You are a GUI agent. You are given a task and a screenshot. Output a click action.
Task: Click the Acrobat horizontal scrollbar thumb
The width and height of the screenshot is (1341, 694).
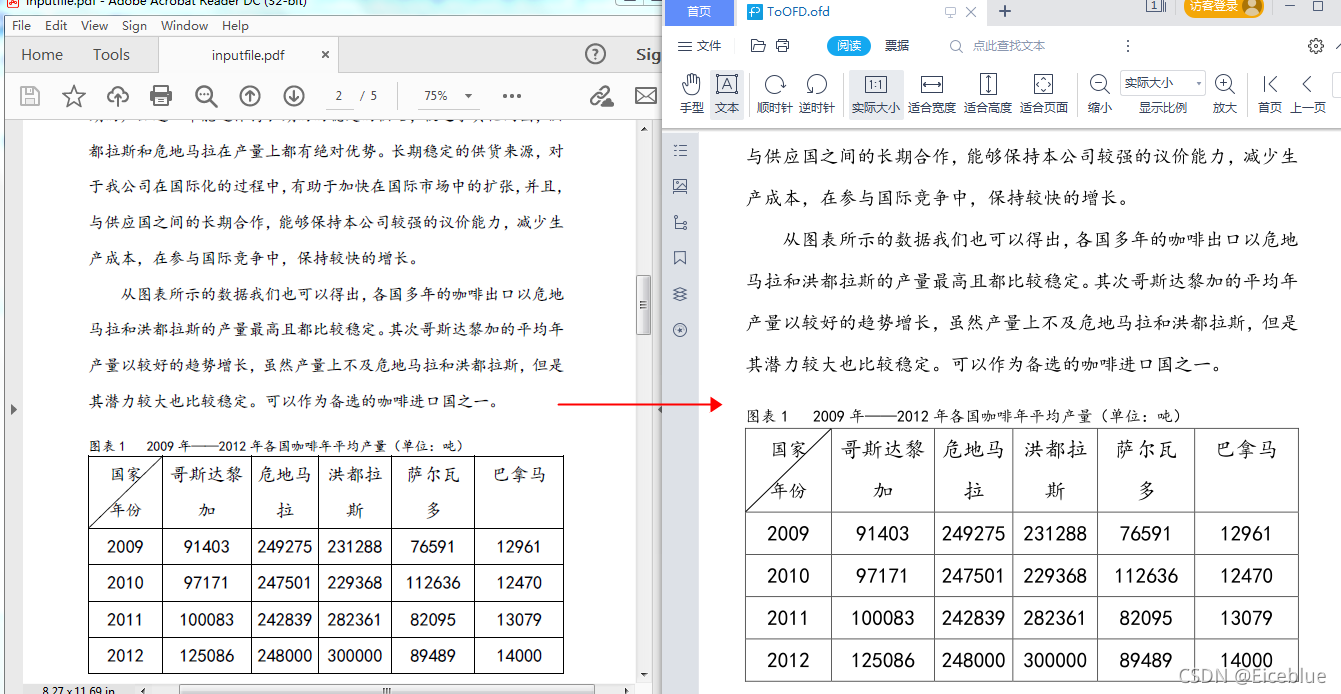point(385,689)
